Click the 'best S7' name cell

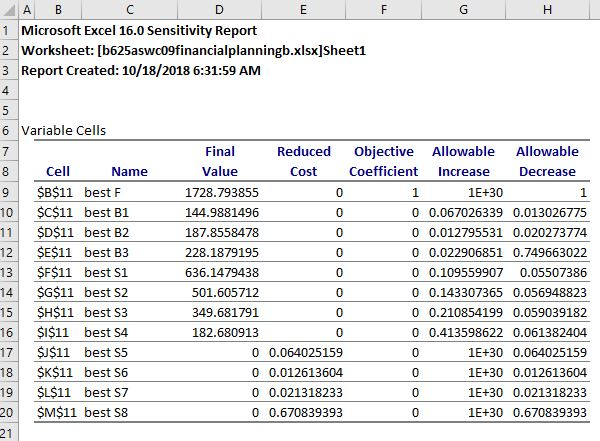pyautogui.click(x=106, y=393)
